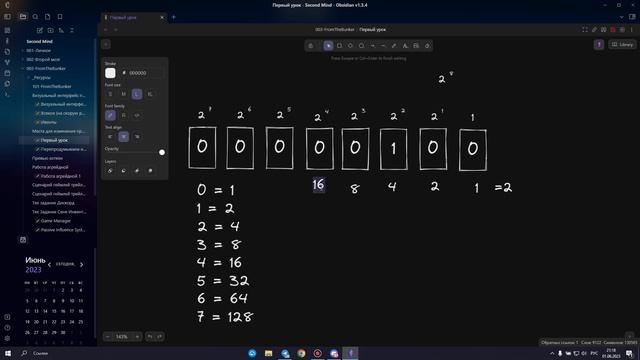Open Obsidian settings gear icon
The width and height of the screenshot is (640, 360).
7,338
